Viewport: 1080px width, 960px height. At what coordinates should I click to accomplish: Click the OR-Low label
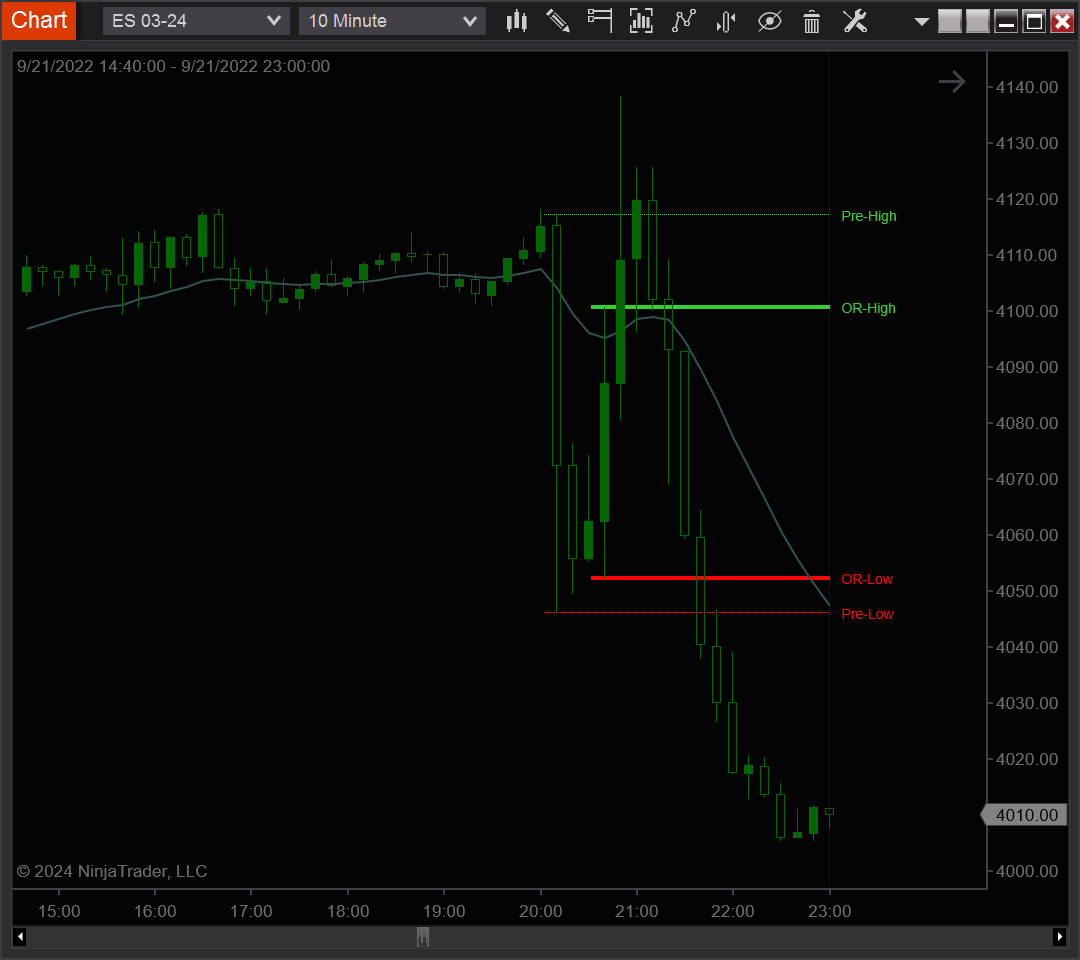(x=866, y=579)
